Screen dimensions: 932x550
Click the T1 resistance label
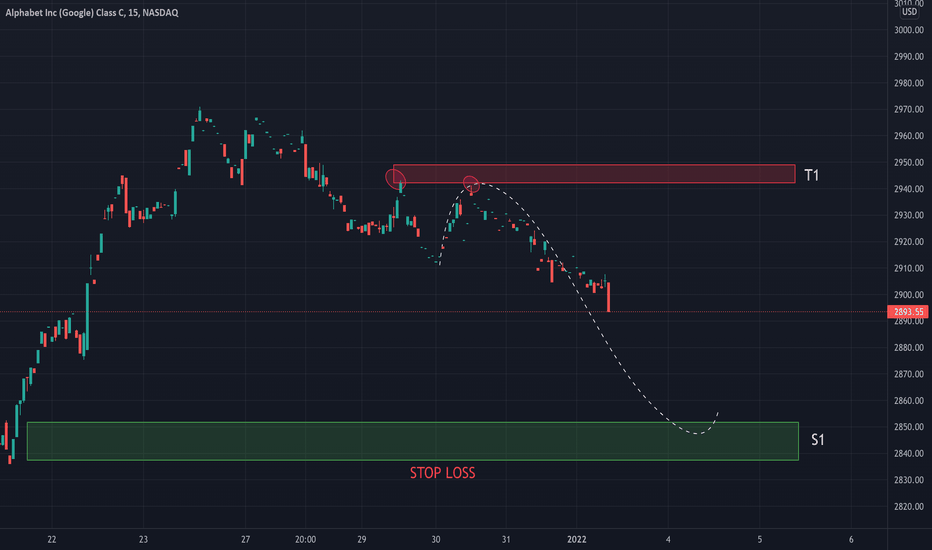point(811,175)
